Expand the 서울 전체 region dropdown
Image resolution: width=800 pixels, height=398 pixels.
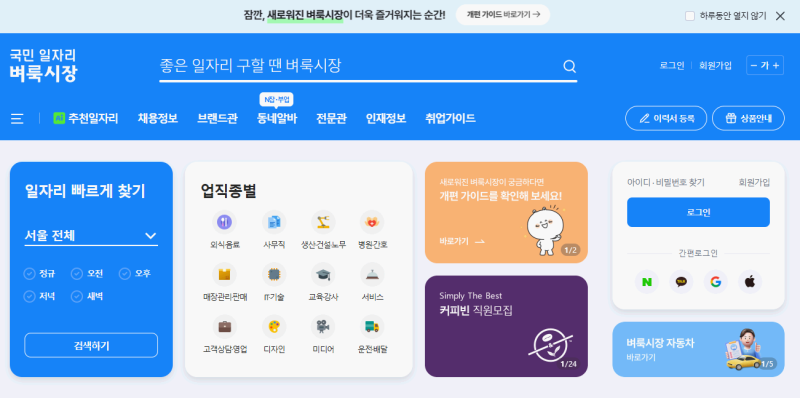tap(91, 236)
